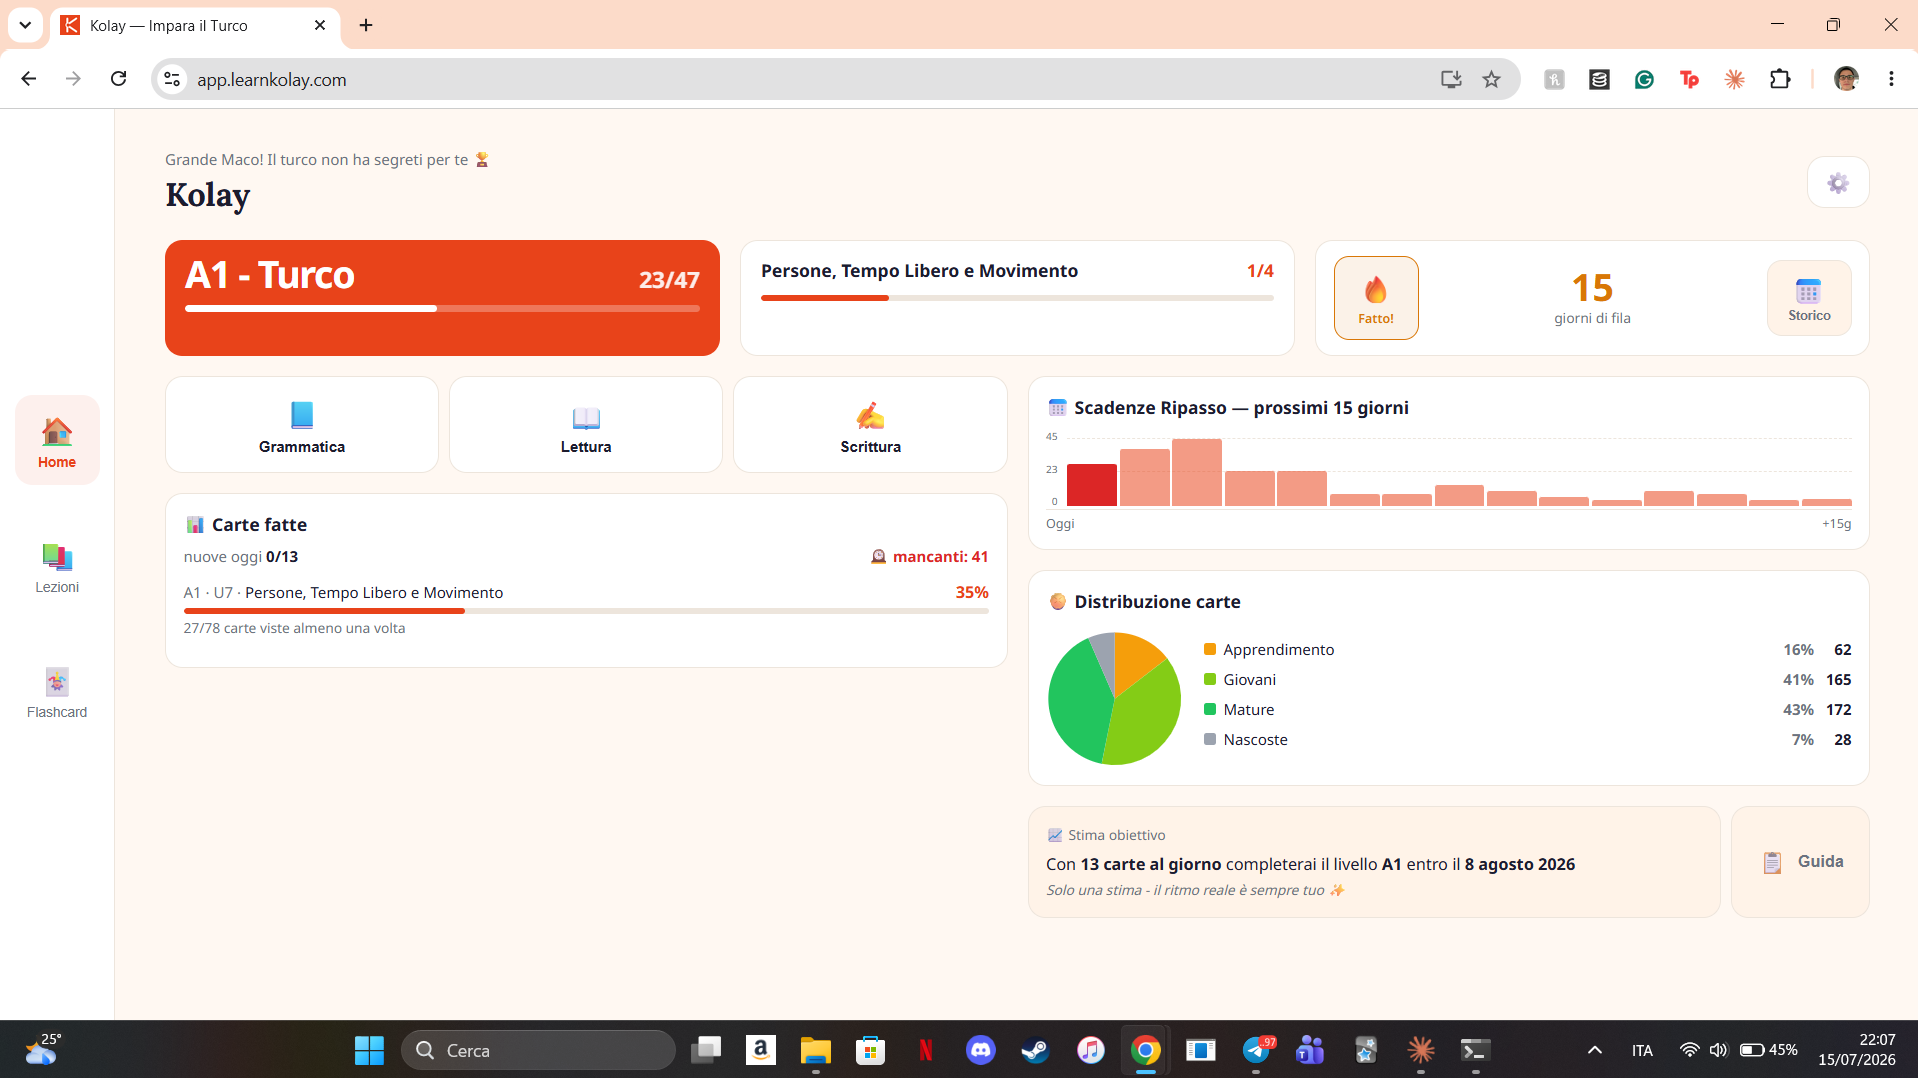
Task: Open the Grammatica card
Action: [x=302, y=425]
